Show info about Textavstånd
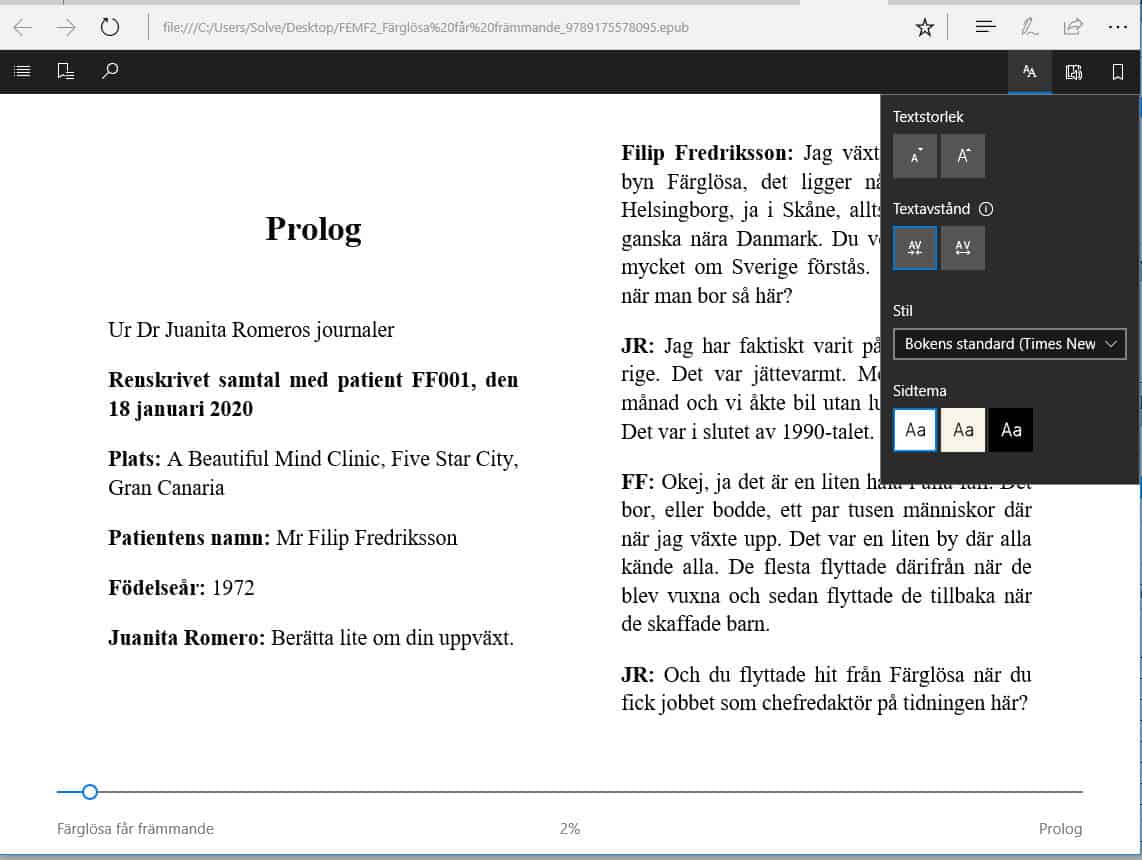 986,210
